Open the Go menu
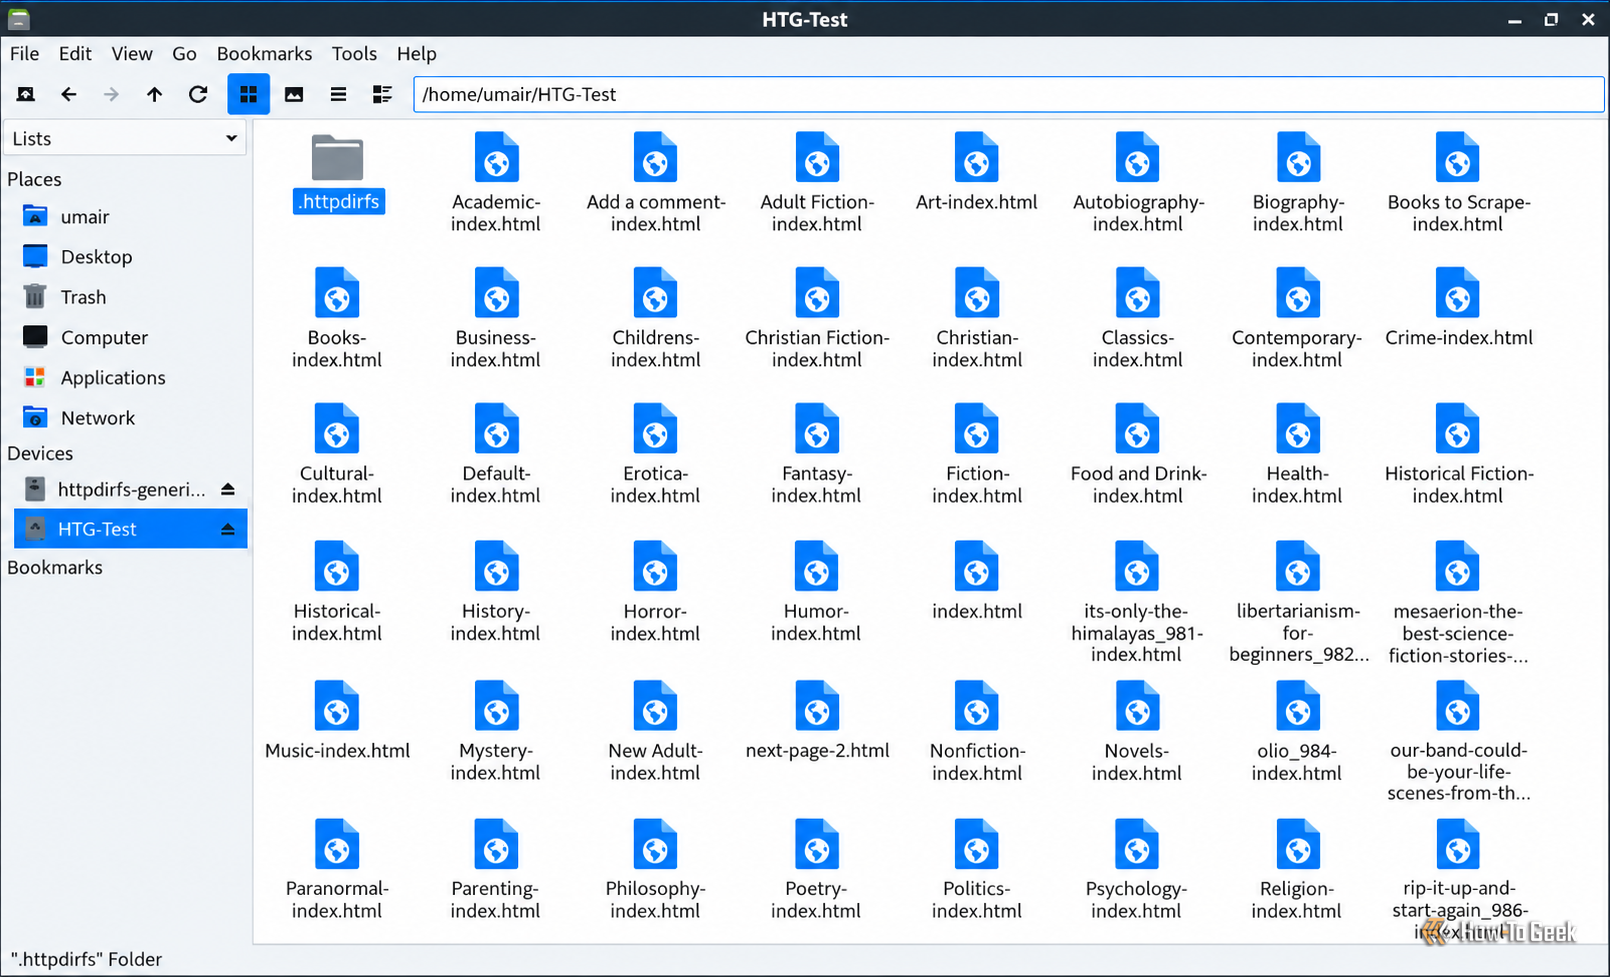The width and height of the screenshot is (1610, 977). click(x=184, y=53)
